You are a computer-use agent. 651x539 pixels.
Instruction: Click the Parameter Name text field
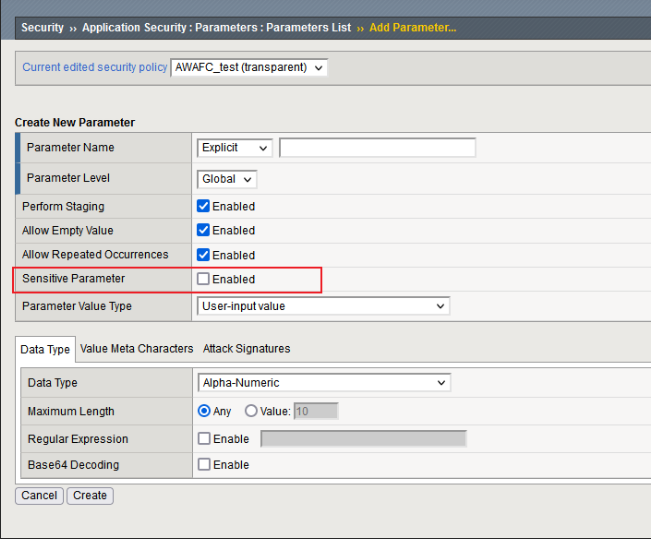pyautogui.click(x=377, y=148)
